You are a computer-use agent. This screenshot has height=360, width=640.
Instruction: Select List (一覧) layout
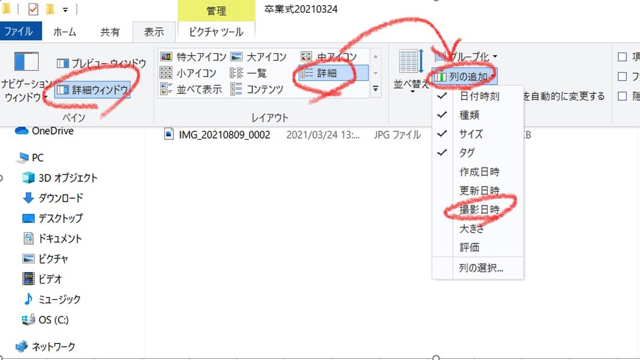[249, 73]
